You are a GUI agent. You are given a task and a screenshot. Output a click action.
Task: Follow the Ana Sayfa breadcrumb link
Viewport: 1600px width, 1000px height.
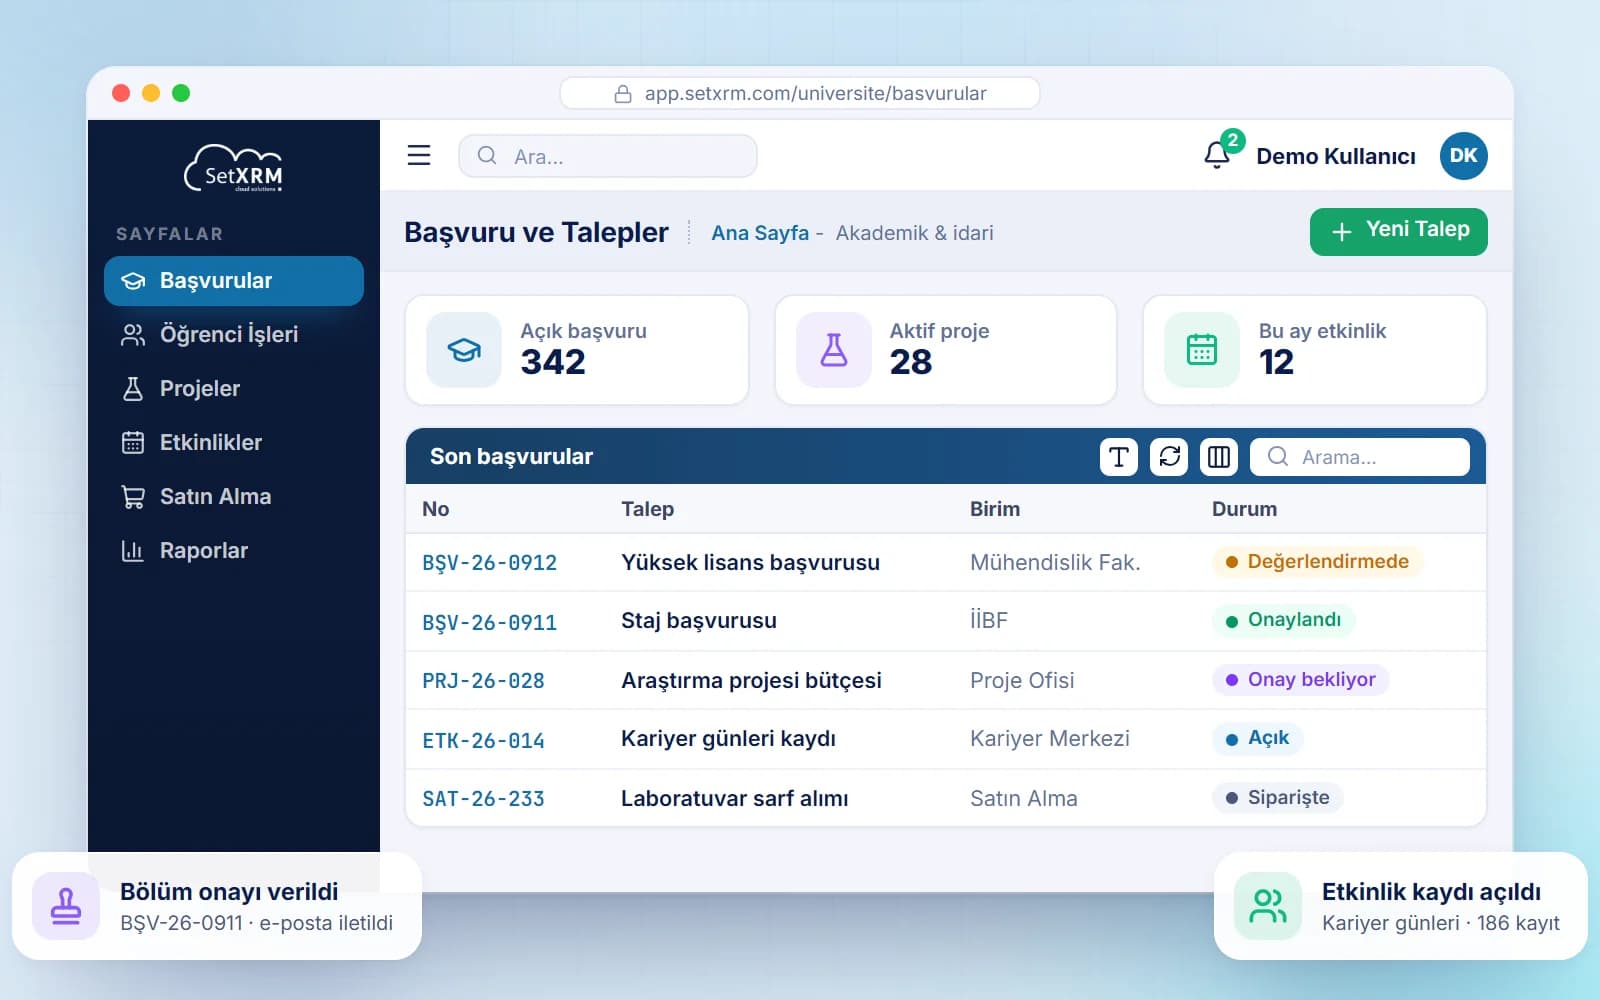point(760,233)
